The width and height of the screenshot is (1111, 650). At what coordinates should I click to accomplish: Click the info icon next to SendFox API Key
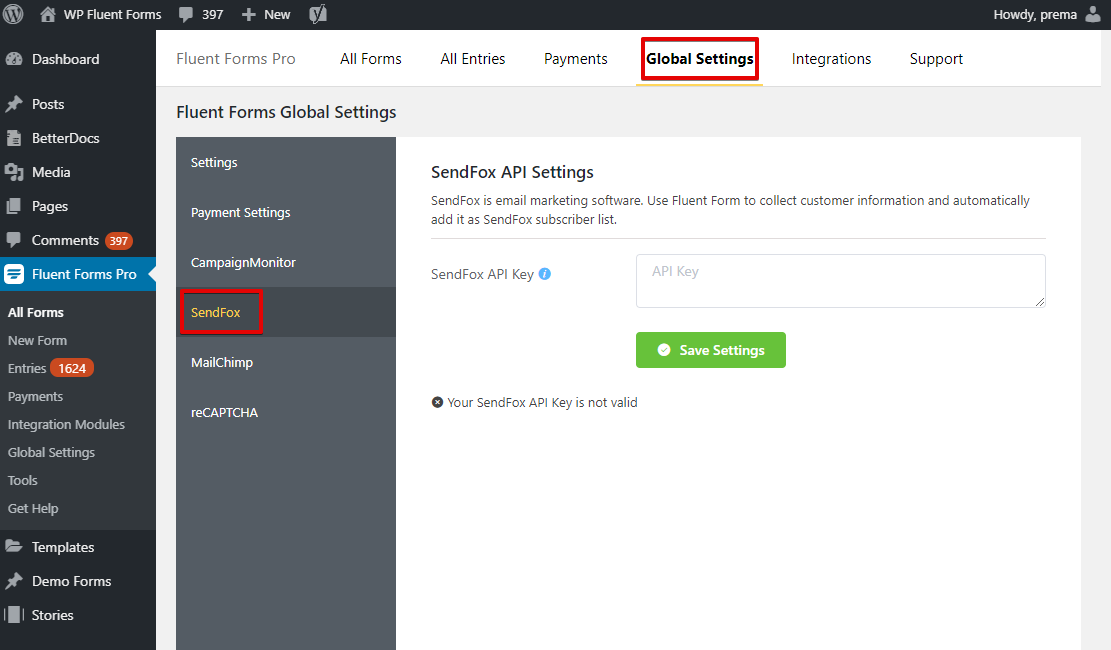pos(544,274)
